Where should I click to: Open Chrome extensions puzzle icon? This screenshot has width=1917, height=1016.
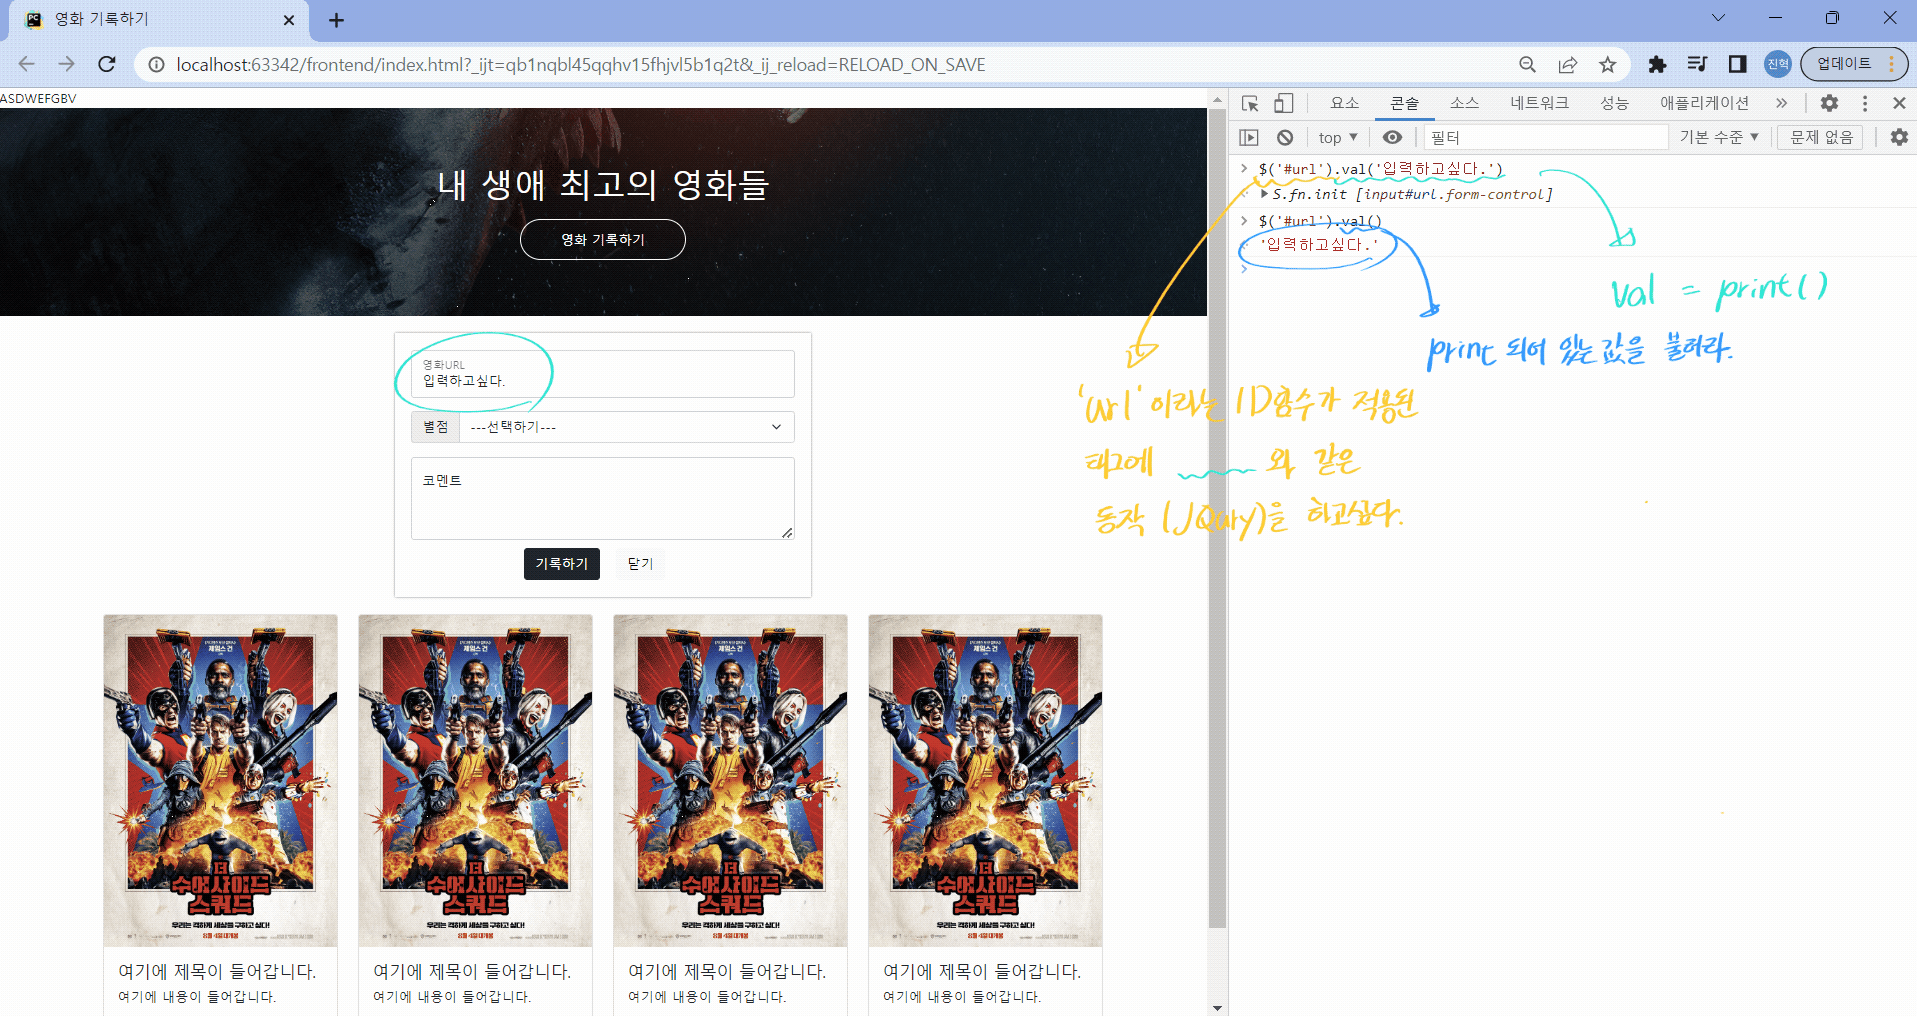click(x=1657, y=65)
